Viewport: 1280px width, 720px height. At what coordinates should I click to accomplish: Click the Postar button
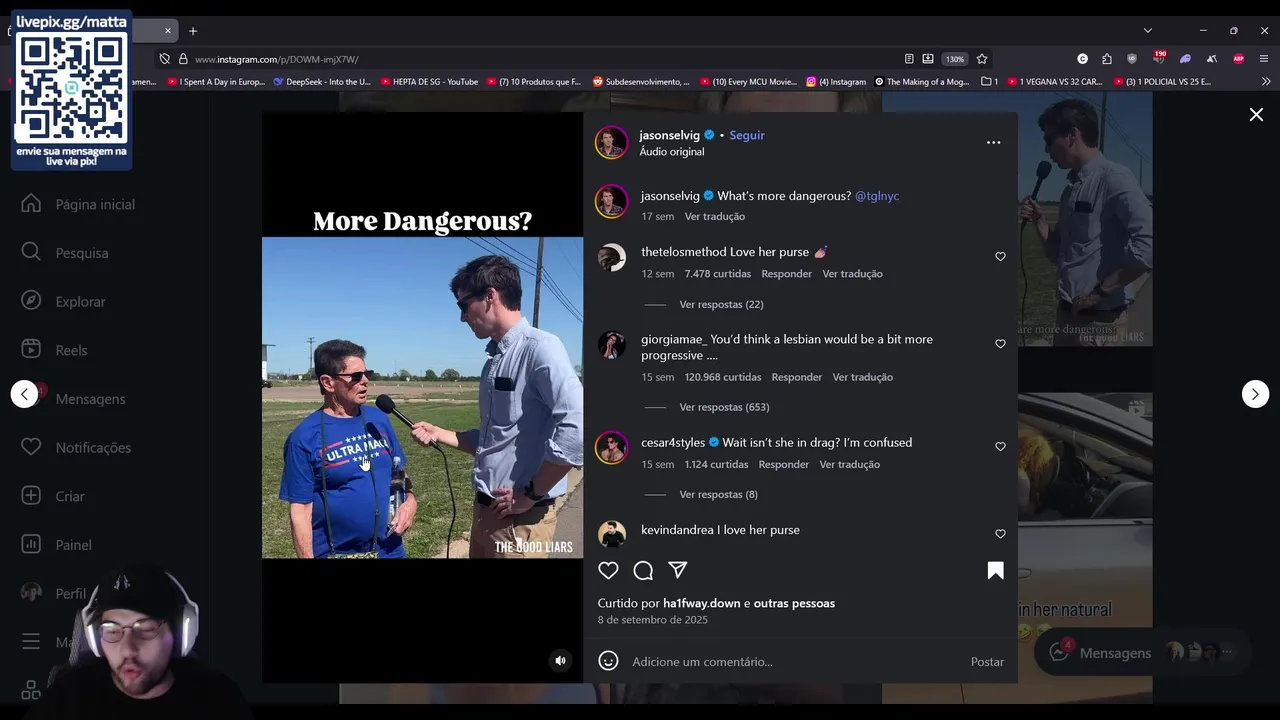[x=987, y=662]
